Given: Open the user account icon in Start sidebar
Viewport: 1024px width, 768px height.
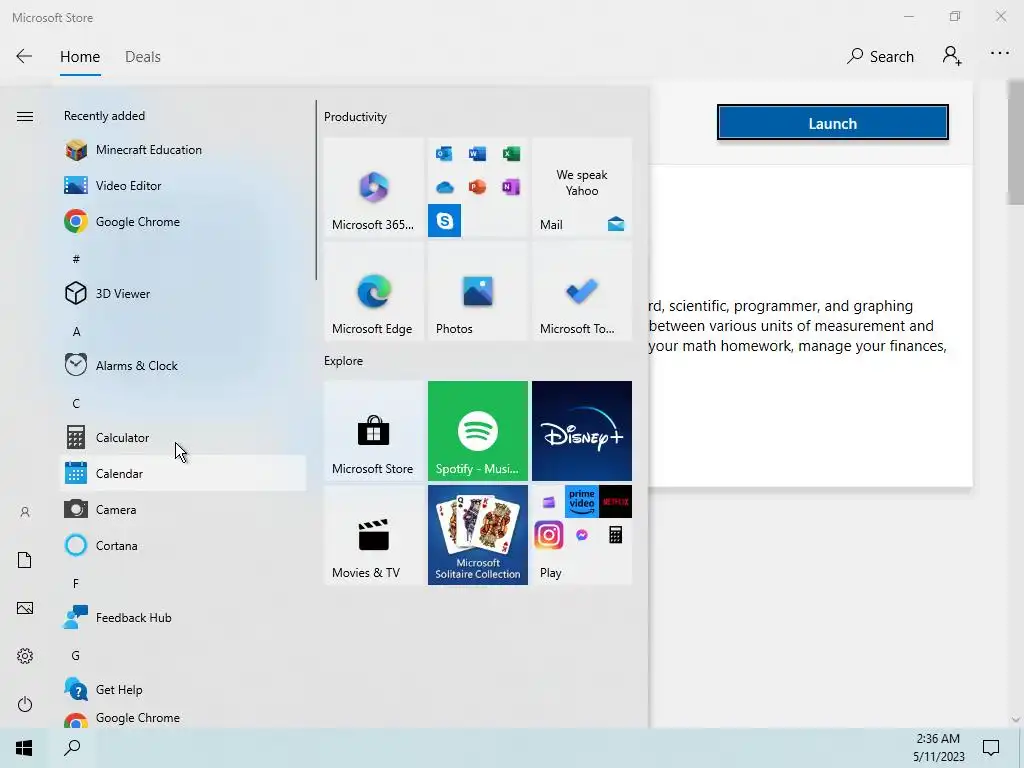Looking at the screenshot, I should [x=25, y=512].
